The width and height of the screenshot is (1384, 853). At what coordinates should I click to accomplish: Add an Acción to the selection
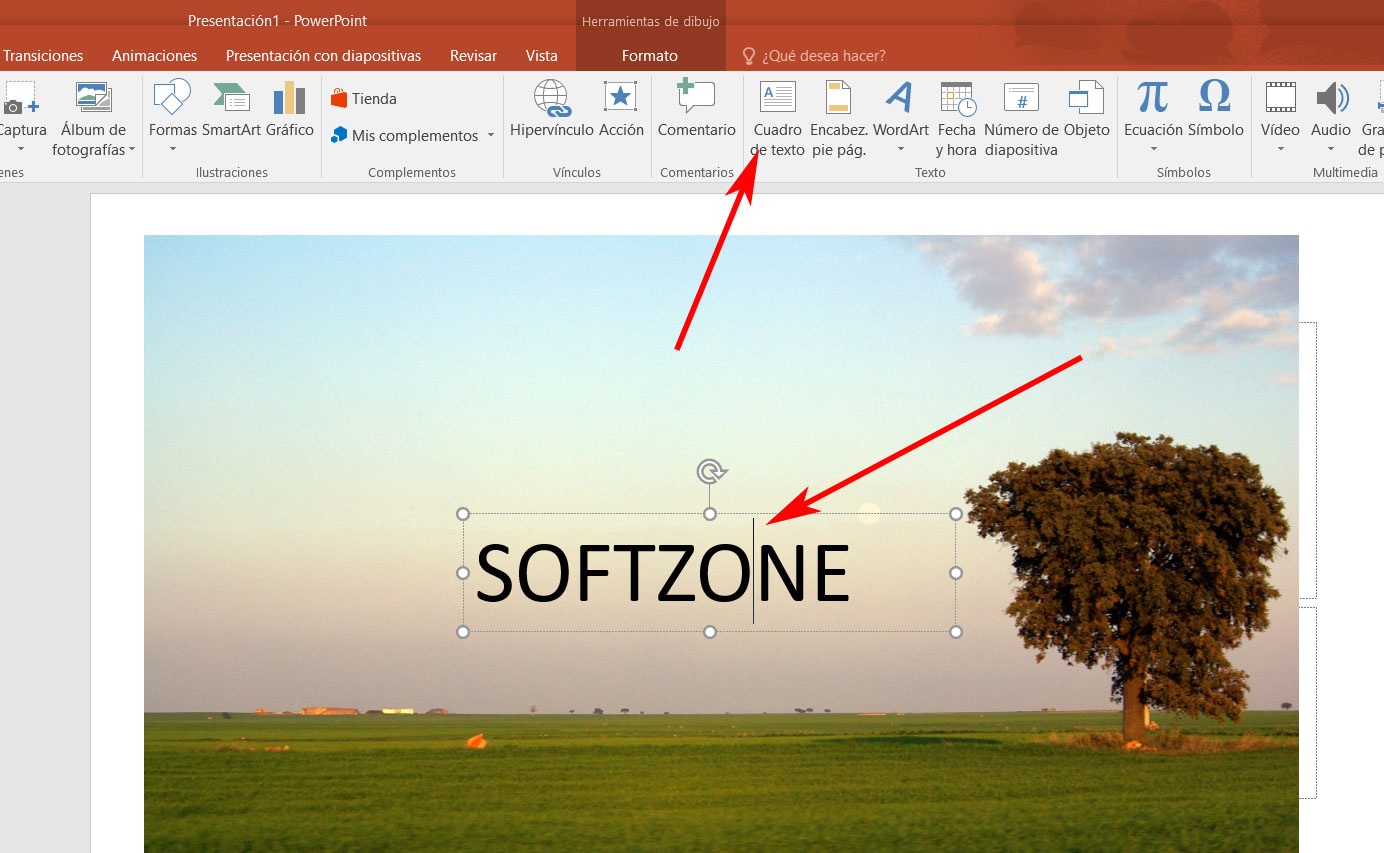click(621, 110)
